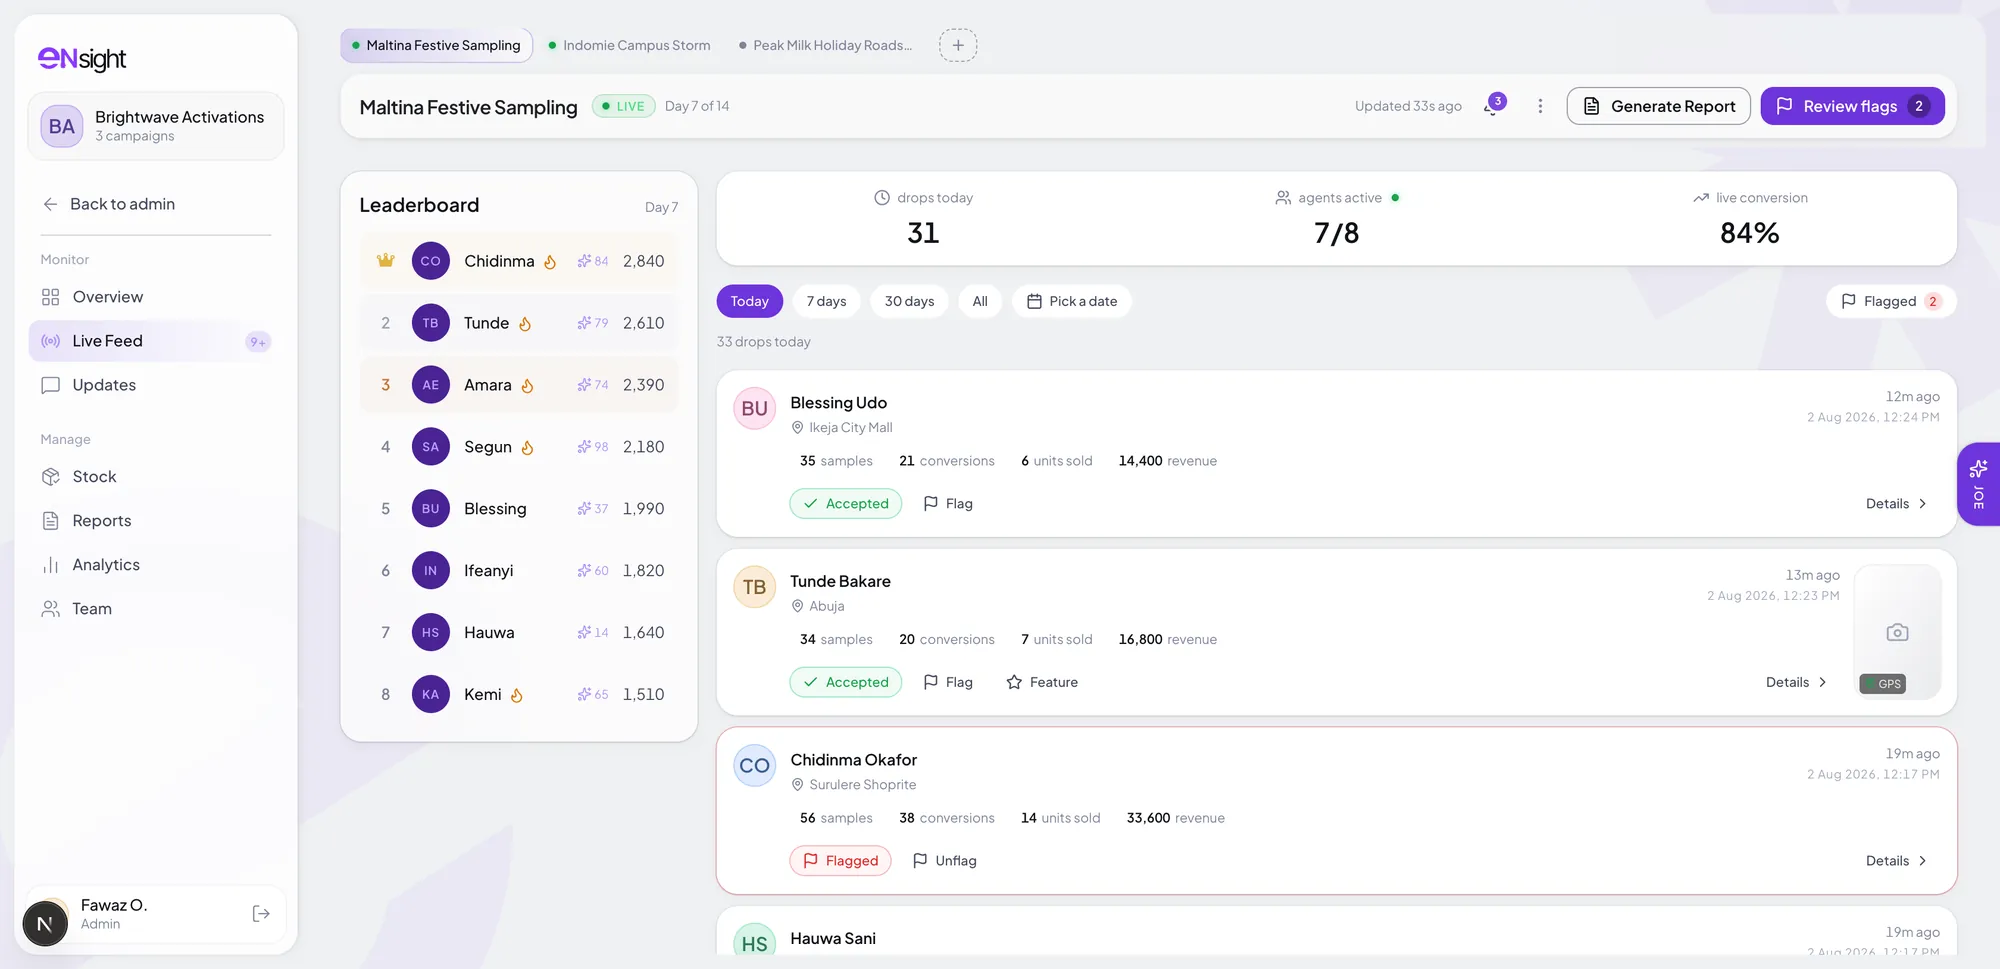Viewport: 2000px width, 969px height.
Task: Toggle Accepted status on Tunde Bakare's drop
Action: [846, 682]
